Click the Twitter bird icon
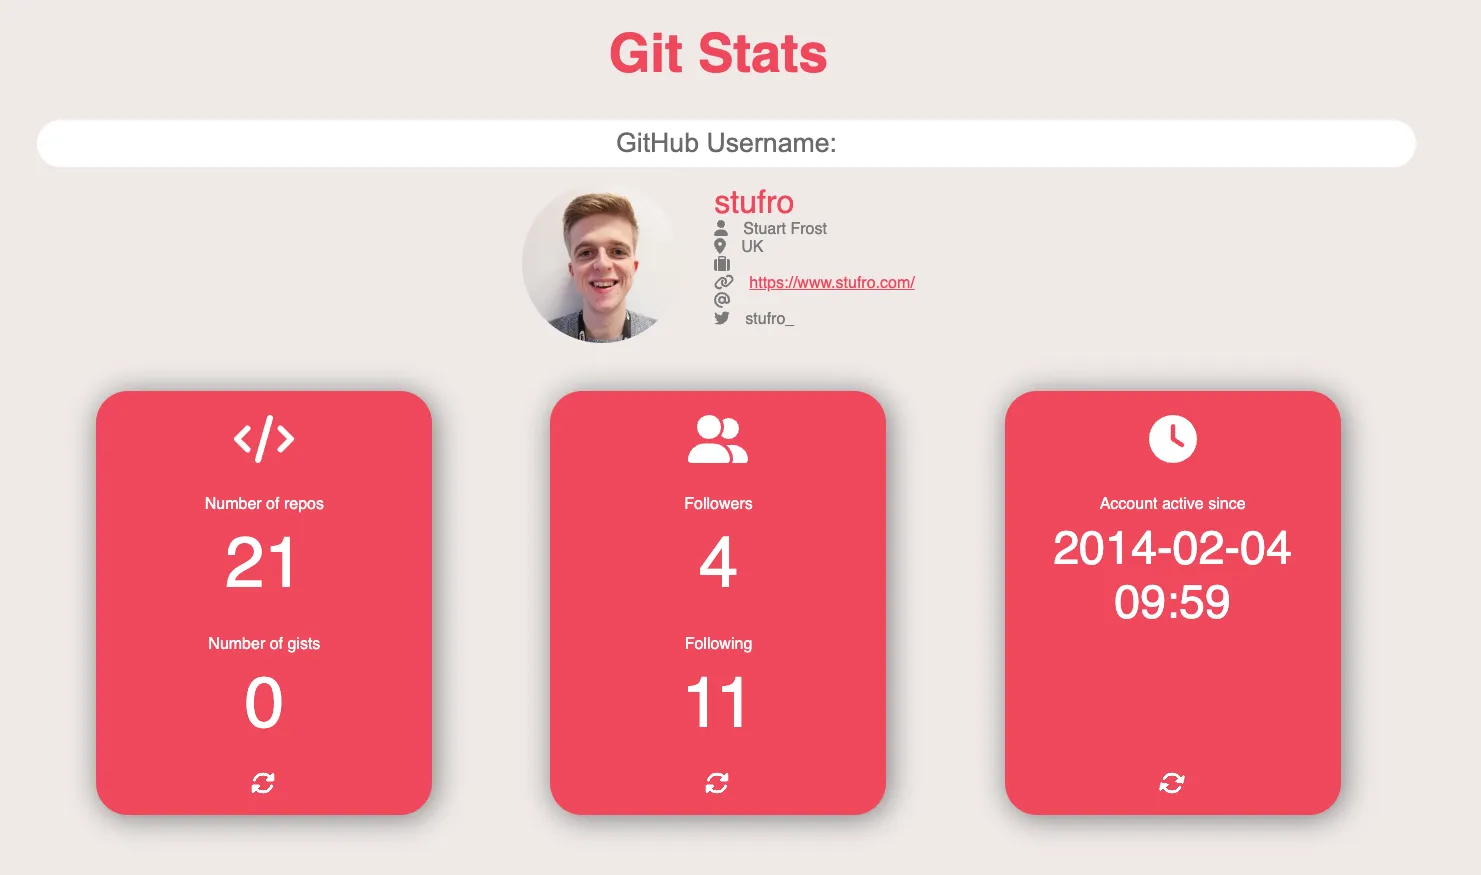This screenshot has height=875, width=1481. 722,318
